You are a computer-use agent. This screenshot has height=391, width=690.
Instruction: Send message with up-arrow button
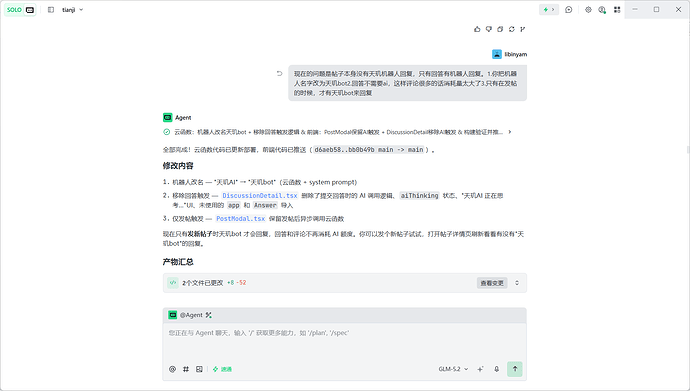(x=515, y=369)
